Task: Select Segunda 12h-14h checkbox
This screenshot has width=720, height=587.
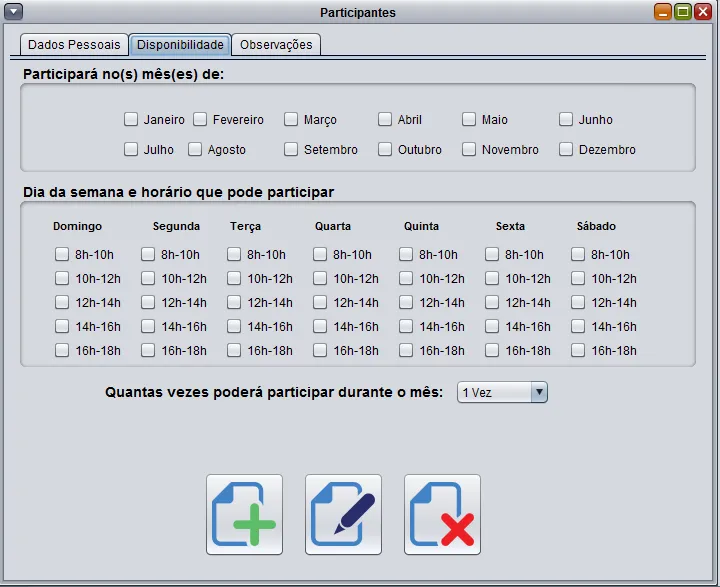Action: click(148, 302)
